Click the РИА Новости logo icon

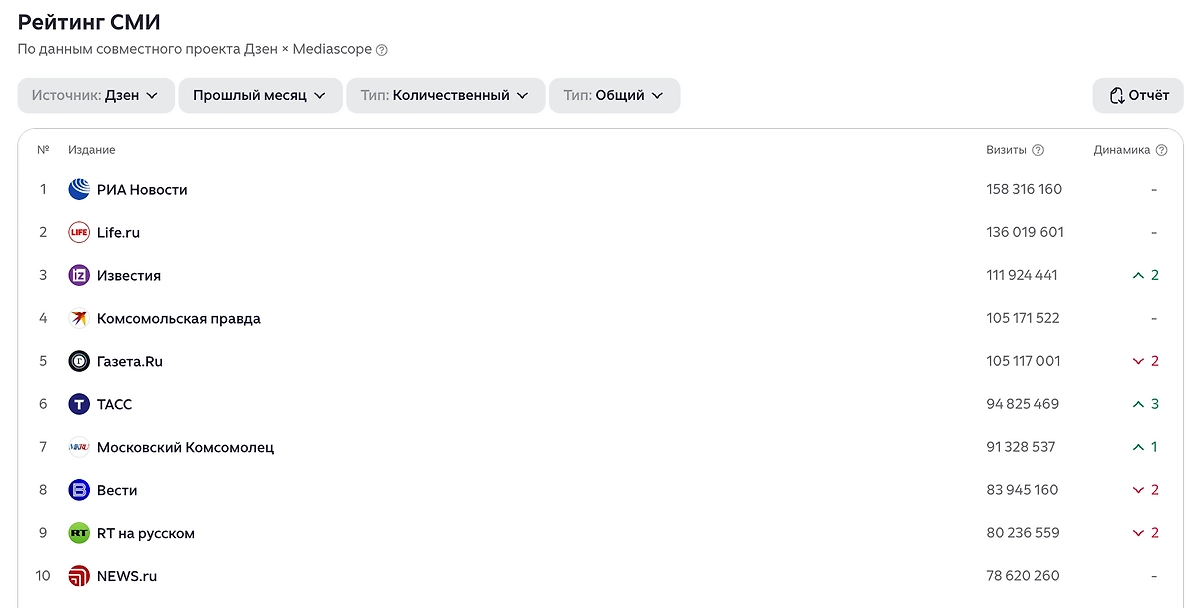coord(79,189)
